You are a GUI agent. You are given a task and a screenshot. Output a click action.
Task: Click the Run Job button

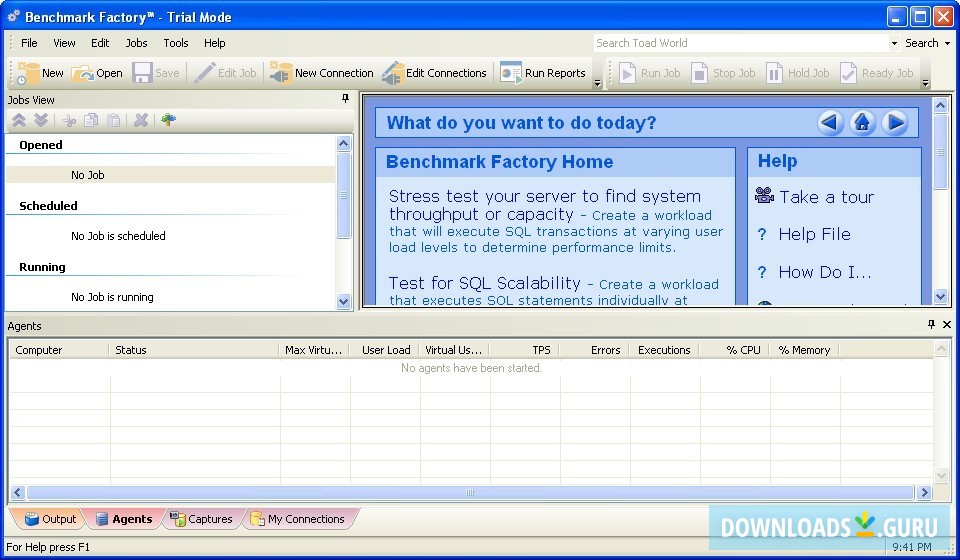click(x=649, y=73)
